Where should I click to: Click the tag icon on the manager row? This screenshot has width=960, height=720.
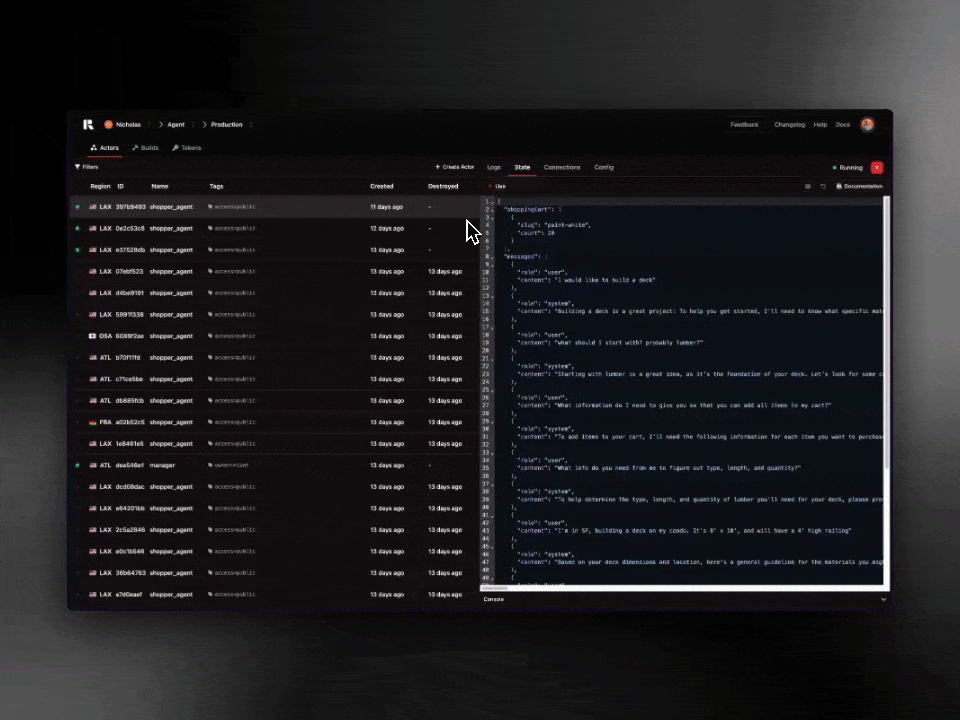click(x=210, y=465)
